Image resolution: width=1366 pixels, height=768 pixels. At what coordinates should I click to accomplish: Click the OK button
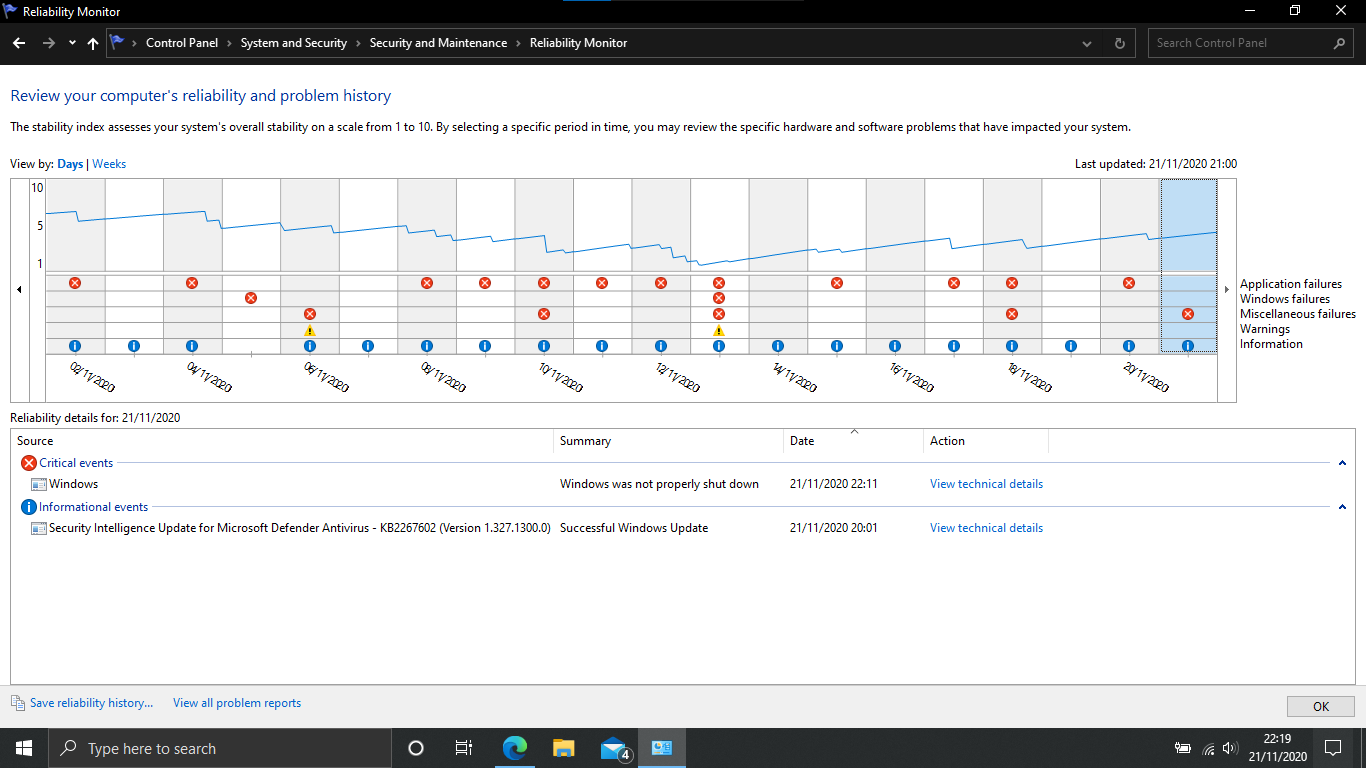tap(1321, 706)
